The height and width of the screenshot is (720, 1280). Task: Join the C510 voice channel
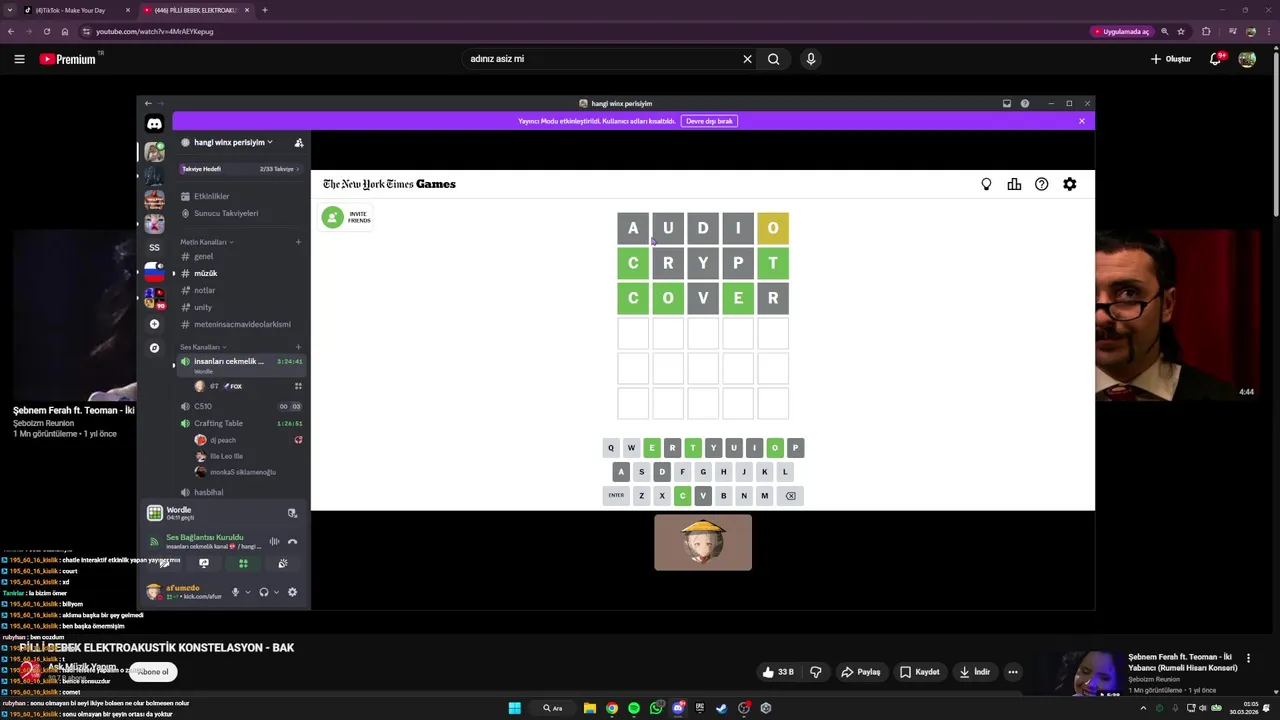[x=241, y=406]
